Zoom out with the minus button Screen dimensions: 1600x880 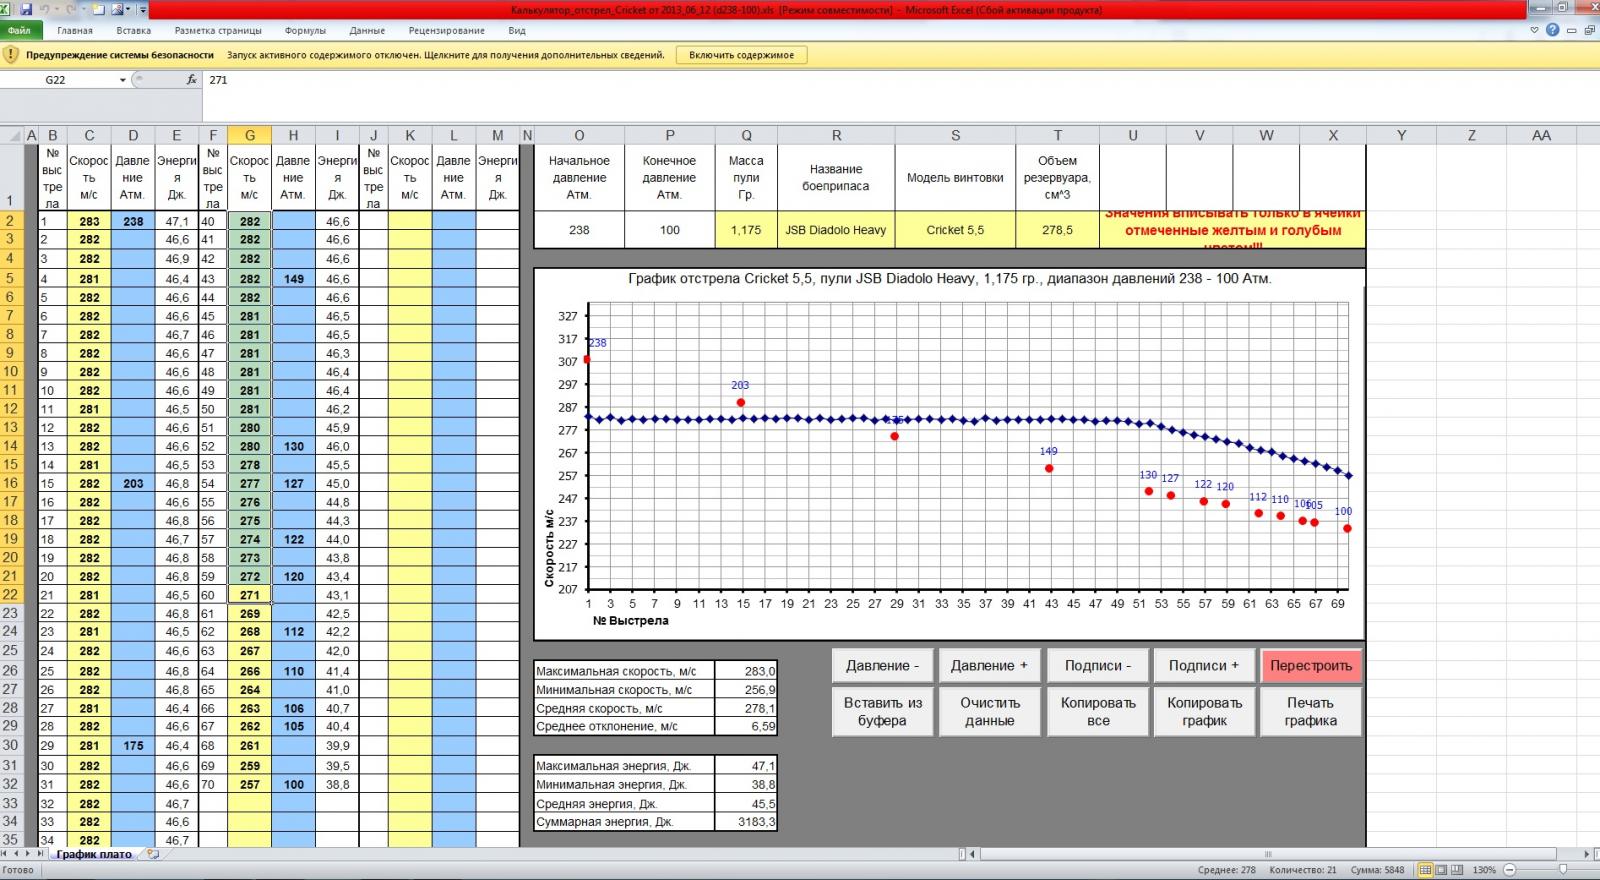1510,870
